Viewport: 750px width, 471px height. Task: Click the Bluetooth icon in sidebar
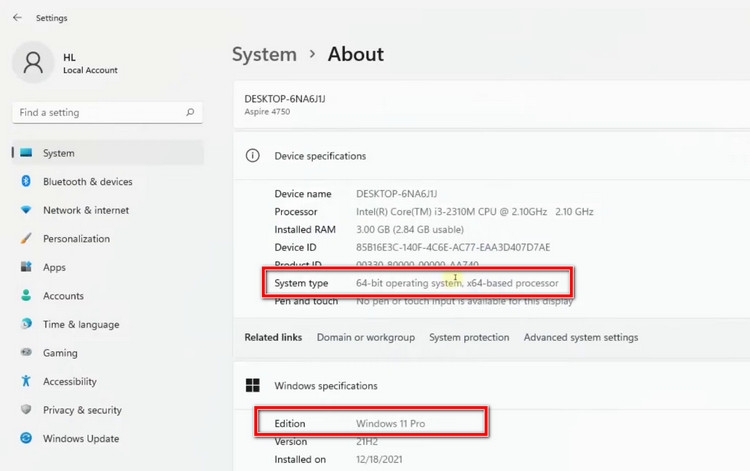[26, 181]
